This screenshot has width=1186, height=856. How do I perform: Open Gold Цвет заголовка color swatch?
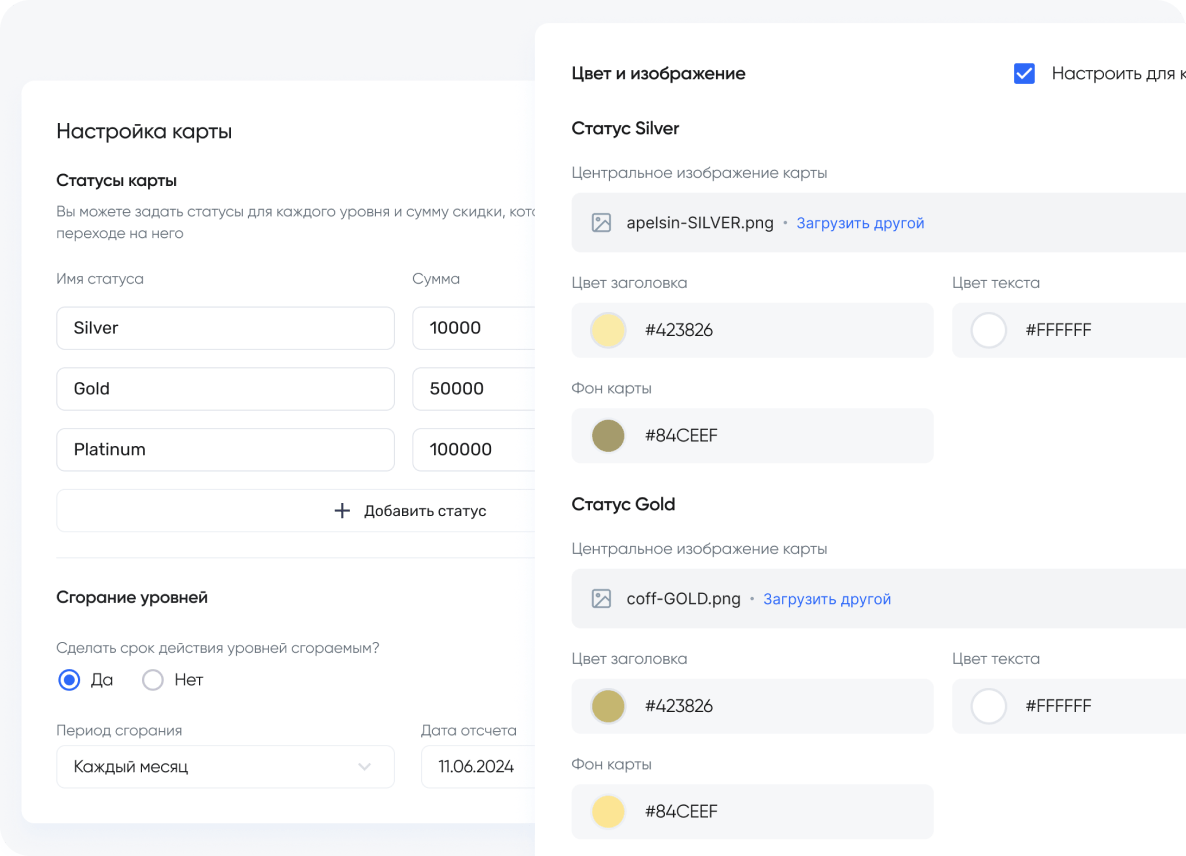point(608,706)
